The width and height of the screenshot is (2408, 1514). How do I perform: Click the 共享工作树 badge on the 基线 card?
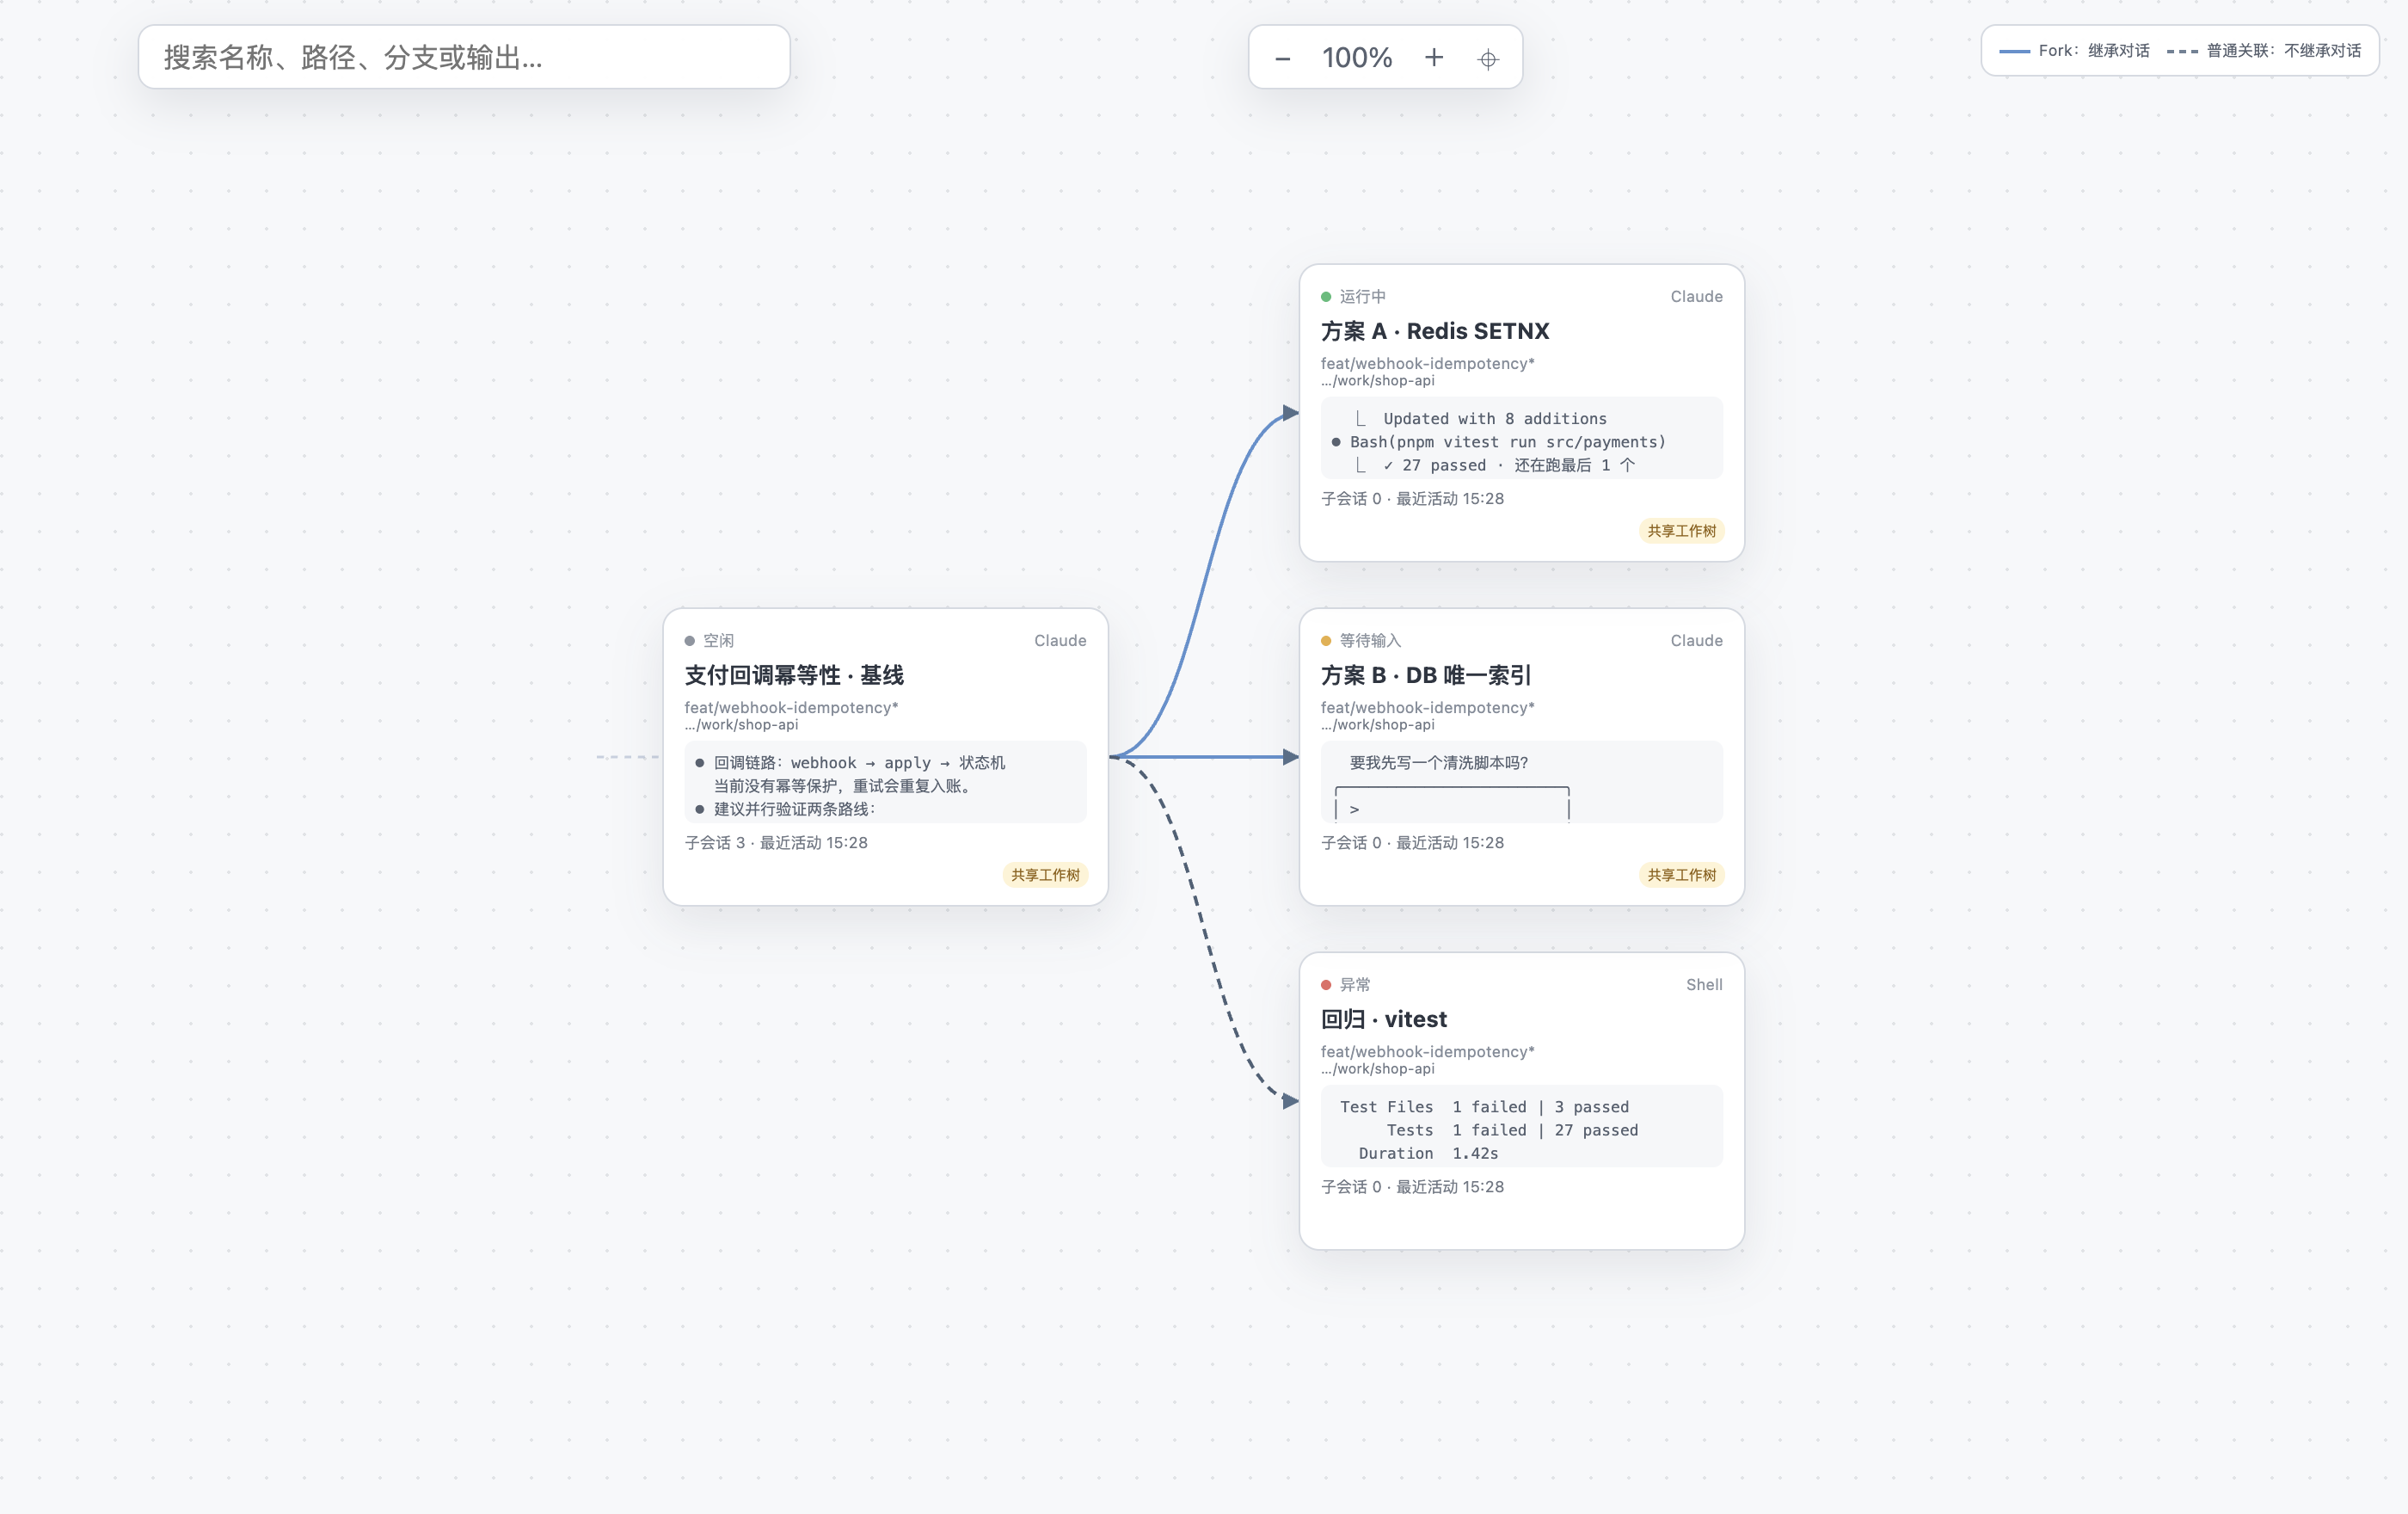point(1045,875)
